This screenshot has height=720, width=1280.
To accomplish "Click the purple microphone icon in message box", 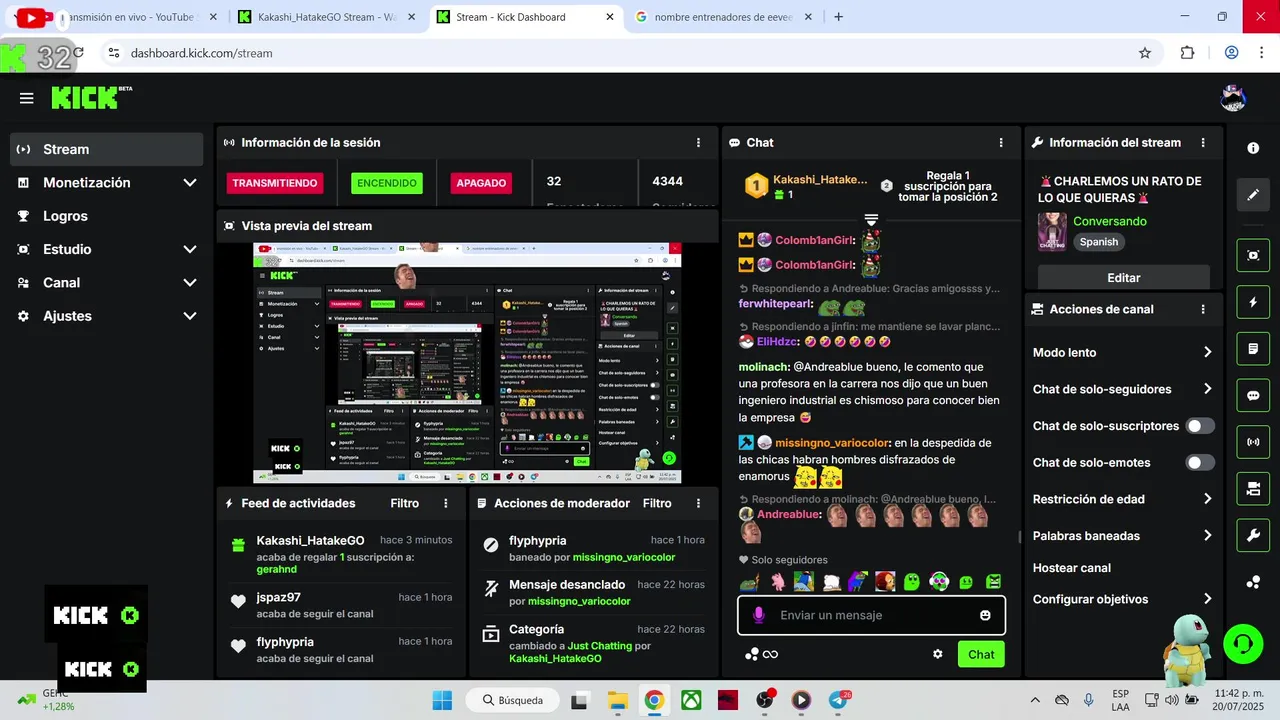I will tap(759, 615).
